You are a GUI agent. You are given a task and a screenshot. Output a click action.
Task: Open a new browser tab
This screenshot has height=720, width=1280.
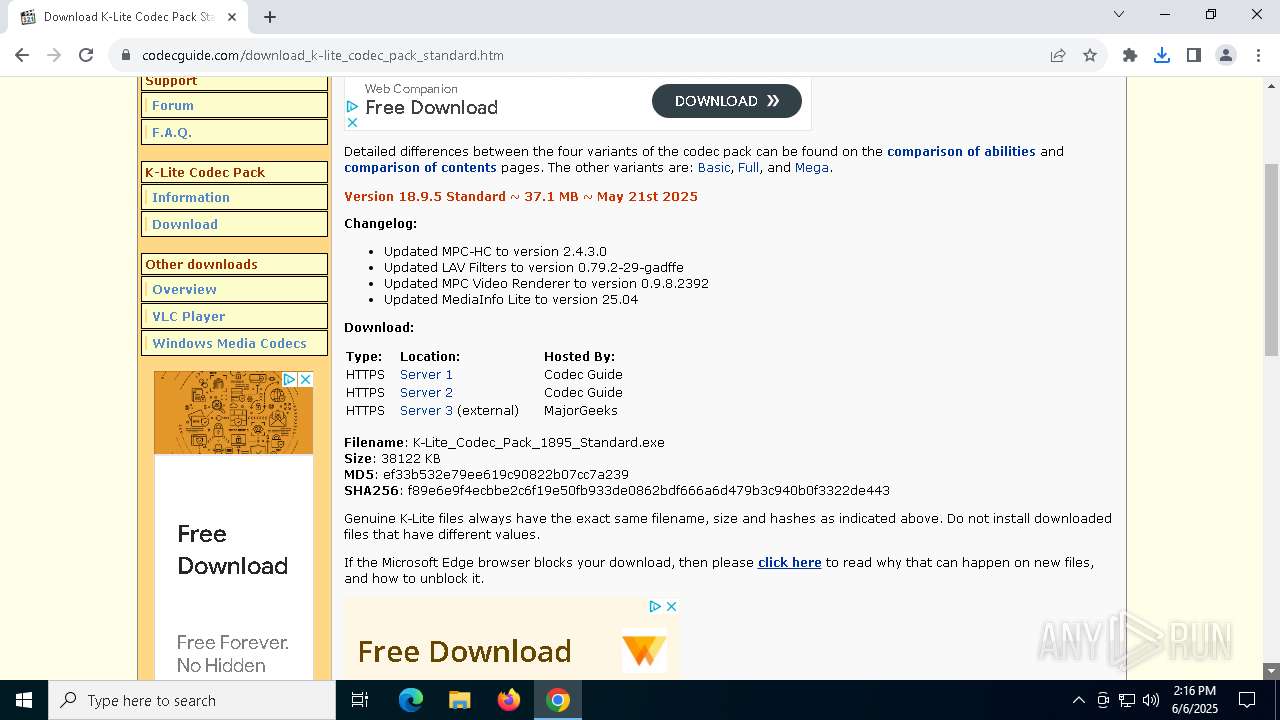tap(270, 16)
